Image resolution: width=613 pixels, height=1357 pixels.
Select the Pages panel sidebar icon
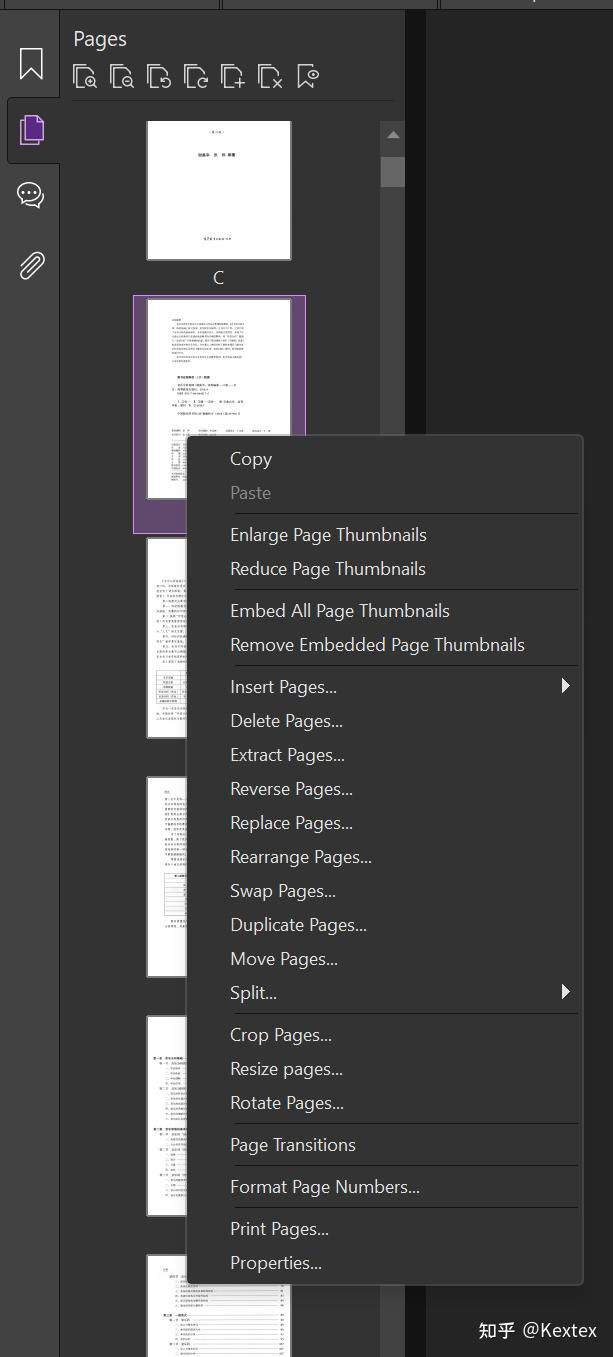tap(32, 129)
